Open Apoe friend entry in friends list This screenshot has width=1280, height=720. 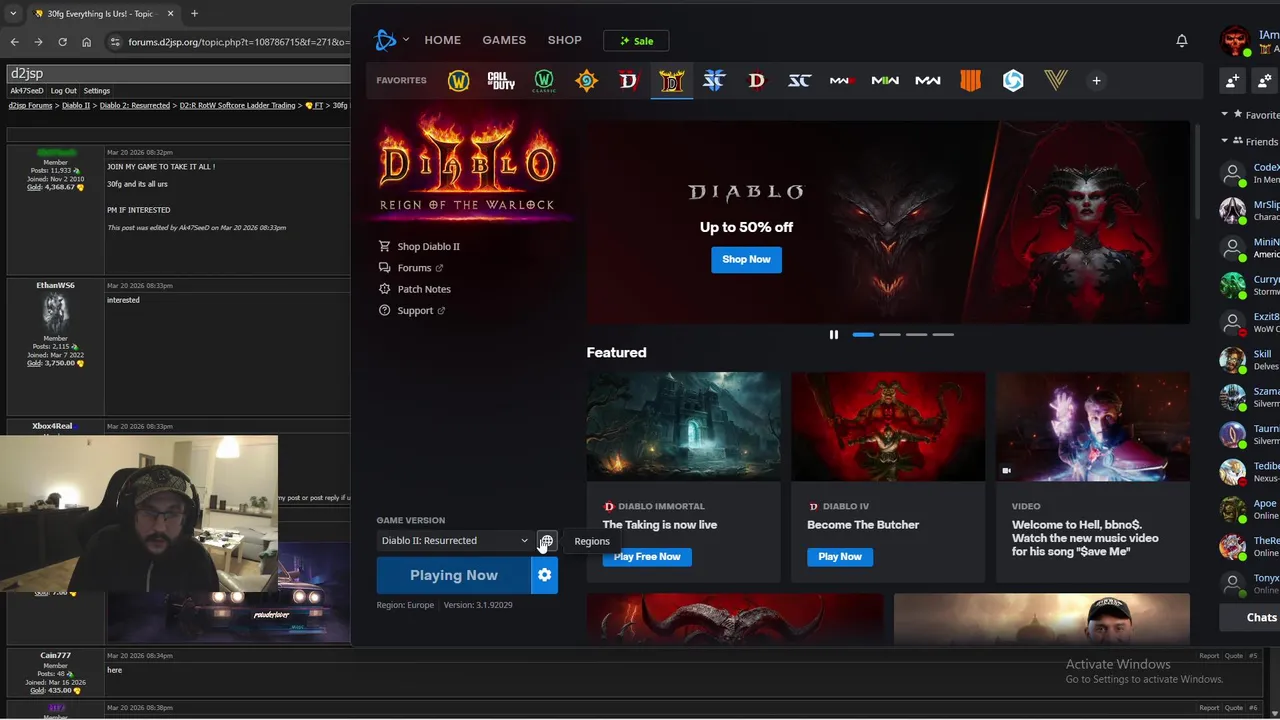point(1250,509)
